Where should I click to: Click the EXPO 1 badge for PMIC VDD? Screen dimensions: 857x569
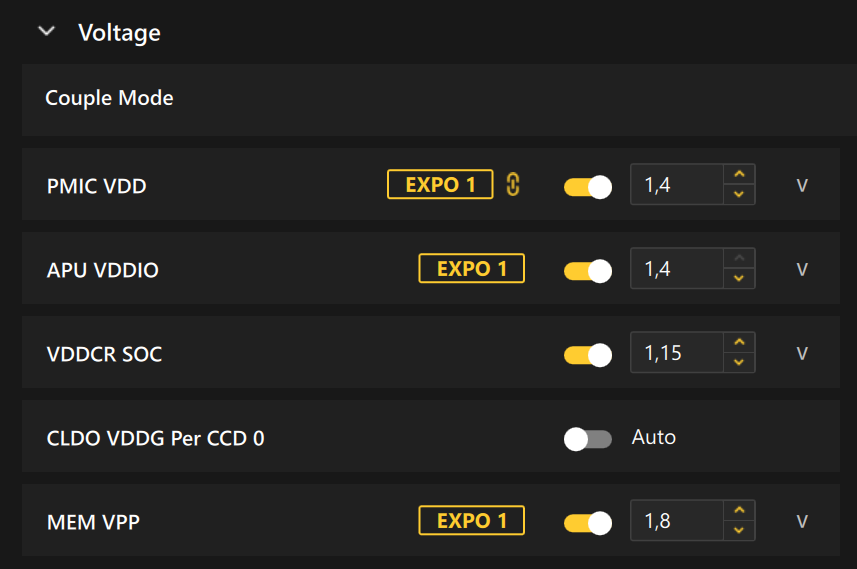(440, 185)
